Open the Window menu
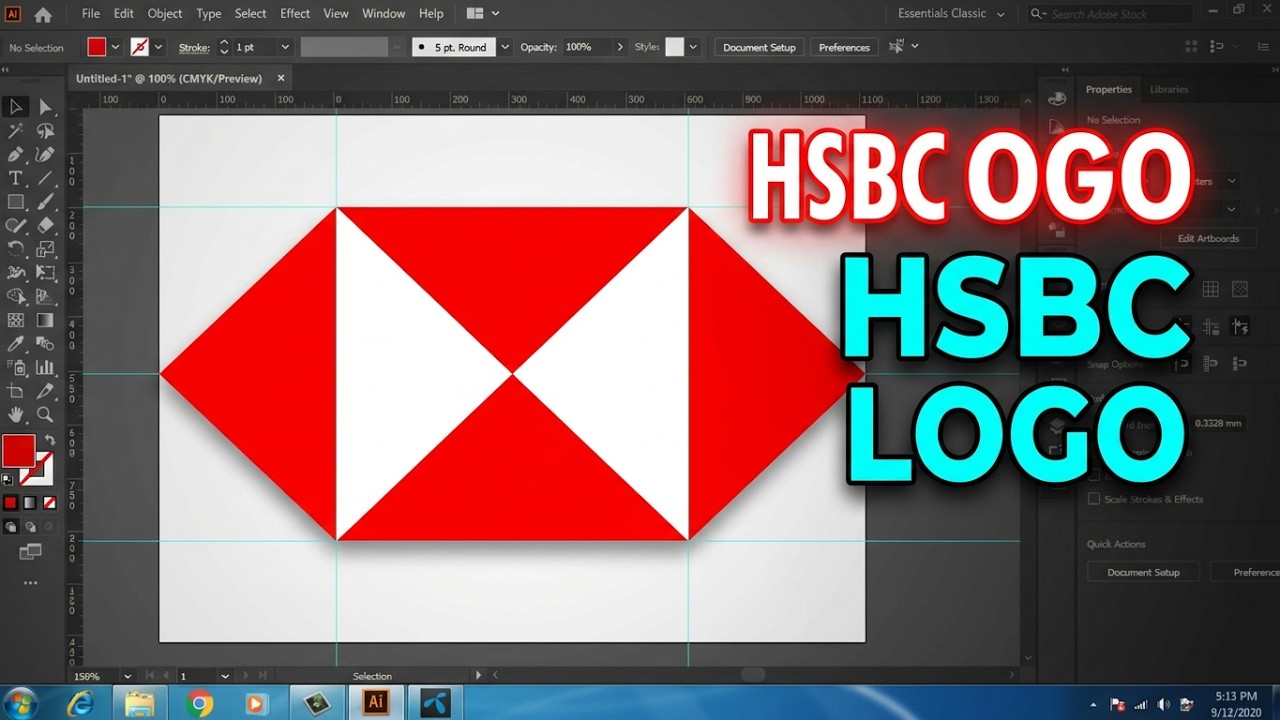Screen dimensions: 1280x720 384,14
